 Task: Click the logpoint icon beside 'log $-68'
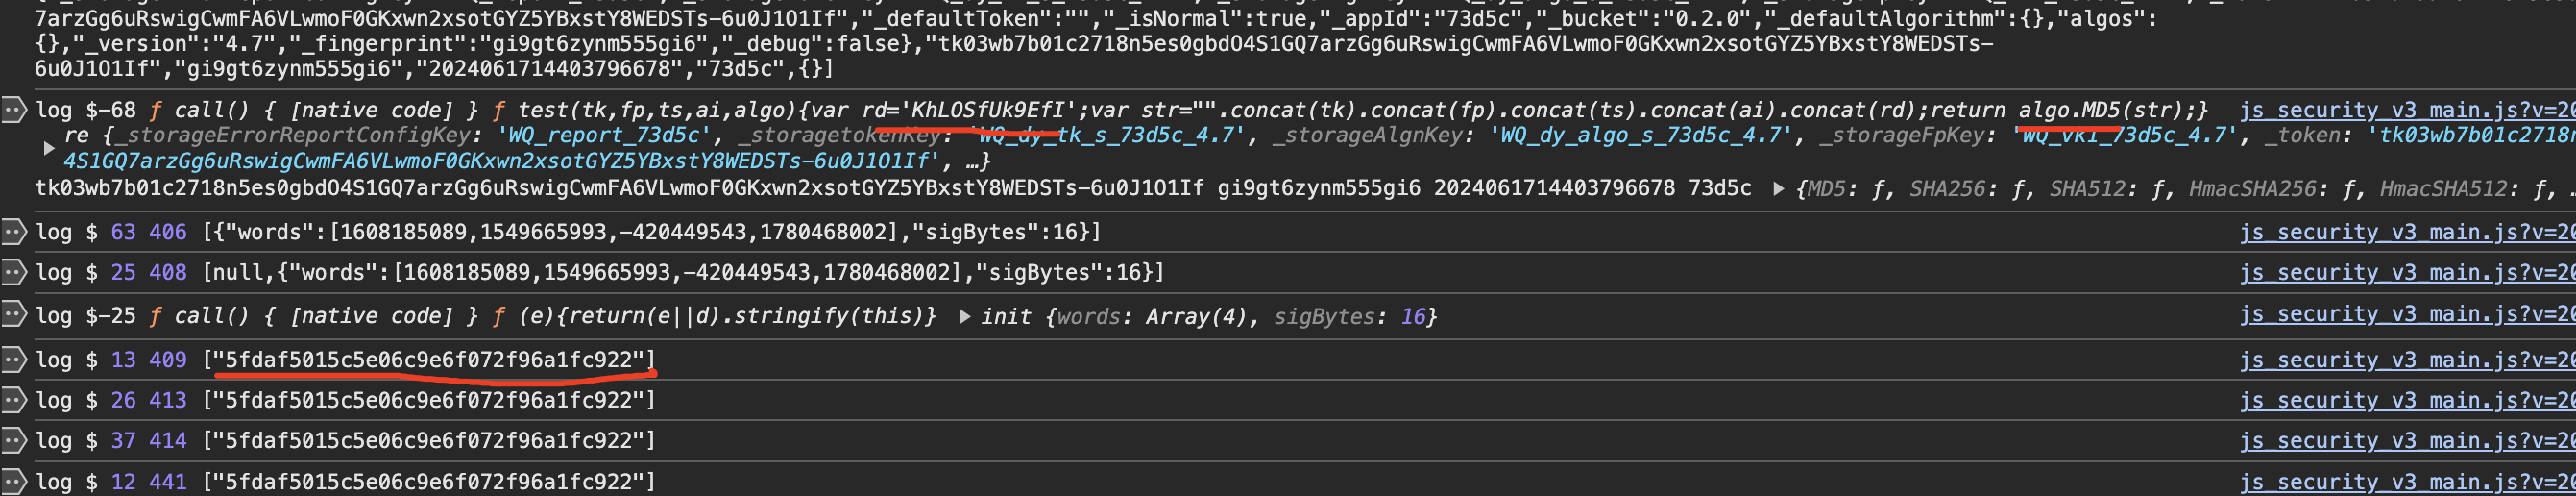pyautogui.click(x=14, y=110)
